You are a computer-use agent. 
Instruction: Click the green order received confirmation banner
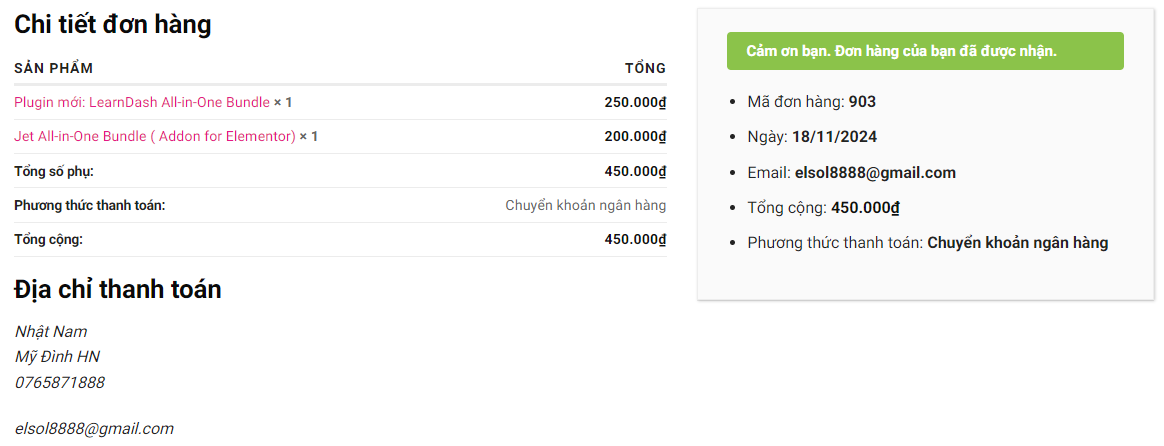(x=924, y=51)
